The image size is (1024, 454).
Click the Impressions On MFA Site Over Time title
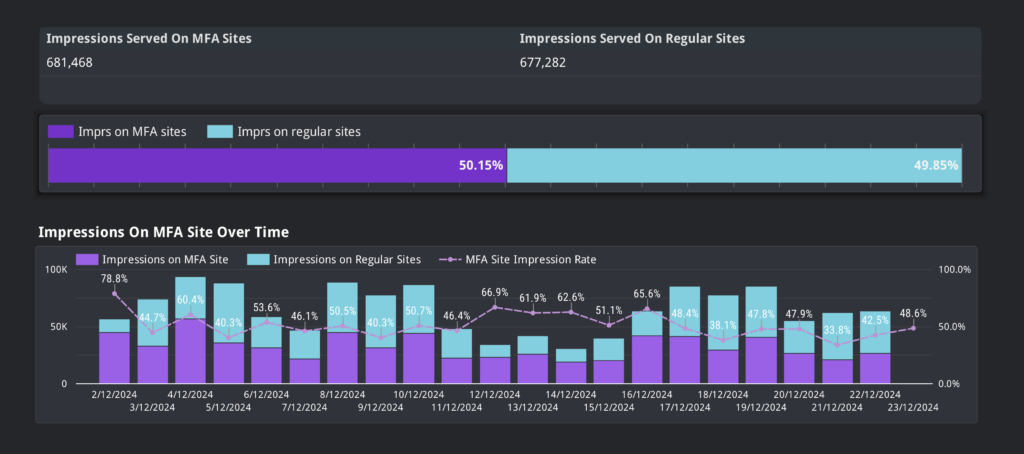(x=163, y=232)
